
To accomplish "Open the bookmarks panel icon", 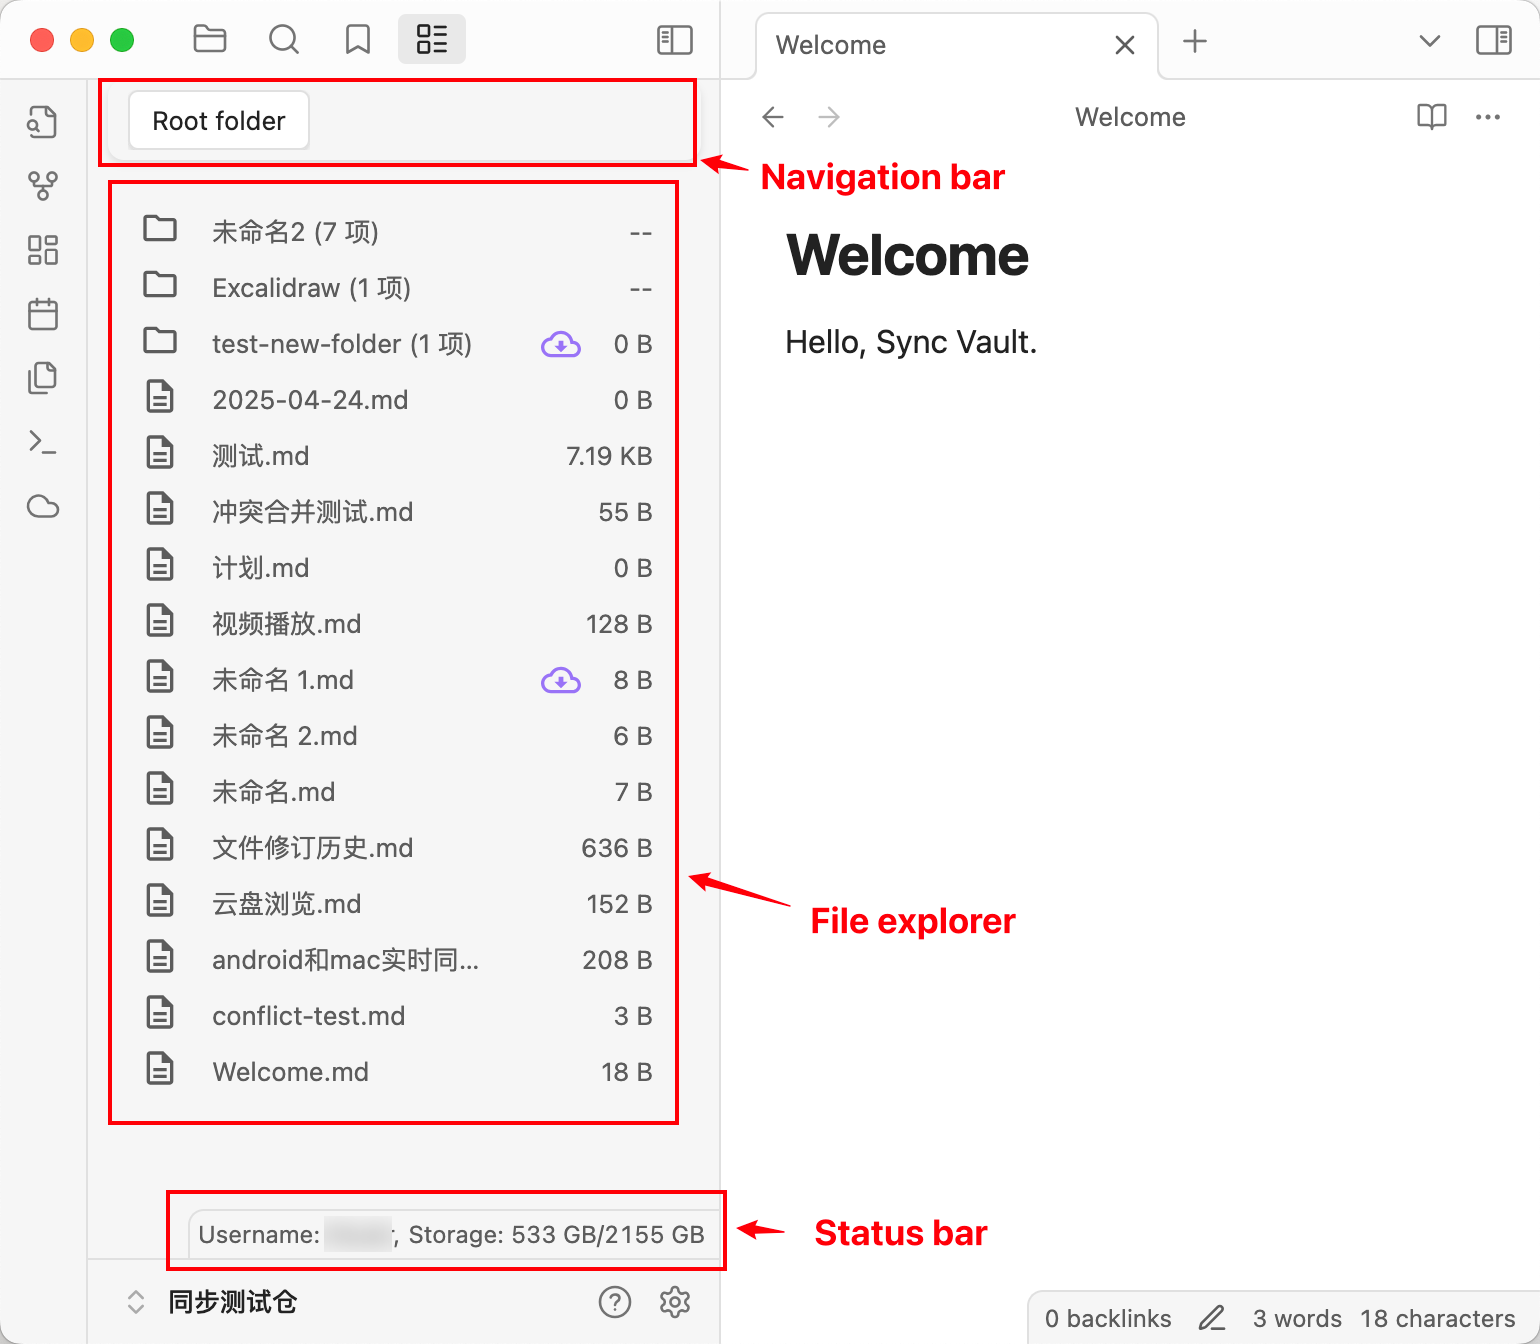I will [x=357, y=40].
